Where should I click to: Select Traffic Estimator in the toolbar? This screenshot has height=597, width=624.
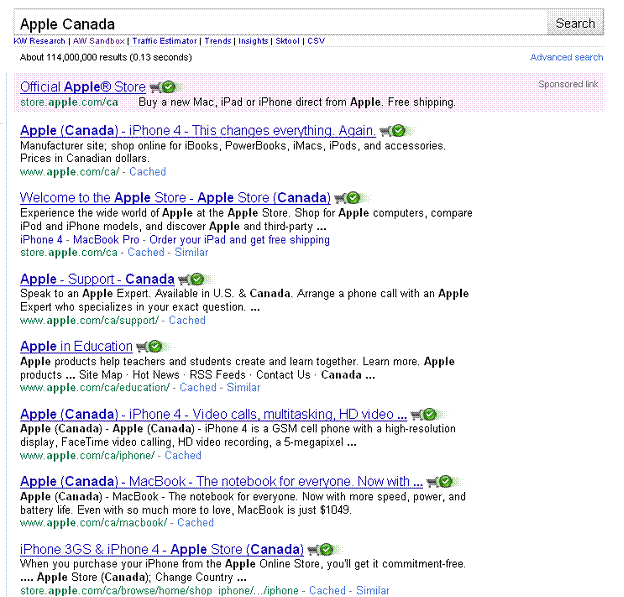(x=164, y=41)
